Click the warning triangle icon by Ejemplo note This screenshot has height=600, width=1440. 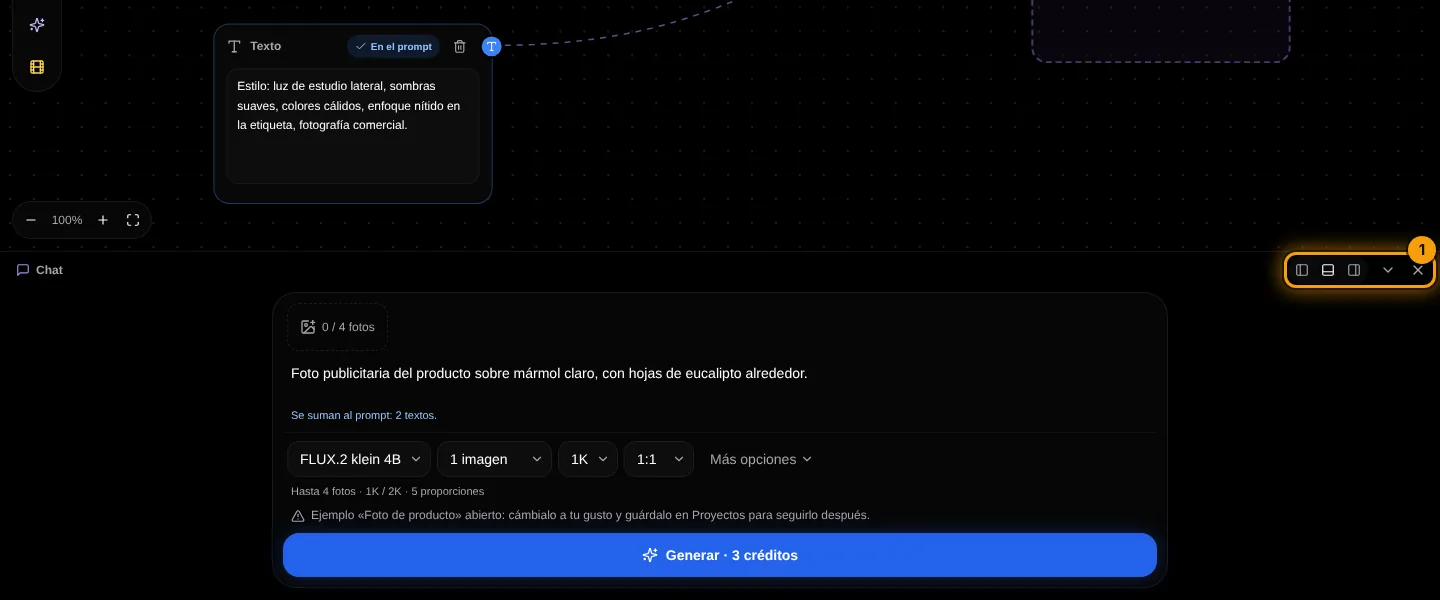[x=298, y=516]
